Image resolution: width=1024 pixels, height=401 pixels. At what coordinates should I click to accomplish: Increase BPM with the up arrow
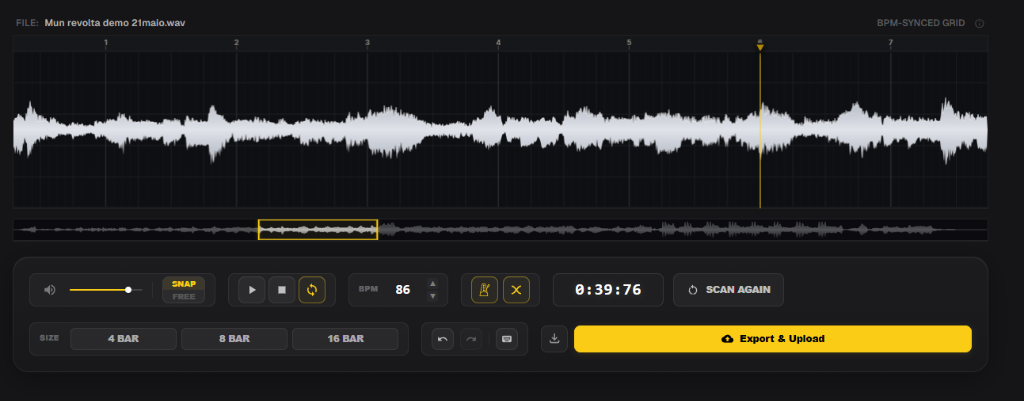point(432,283)
